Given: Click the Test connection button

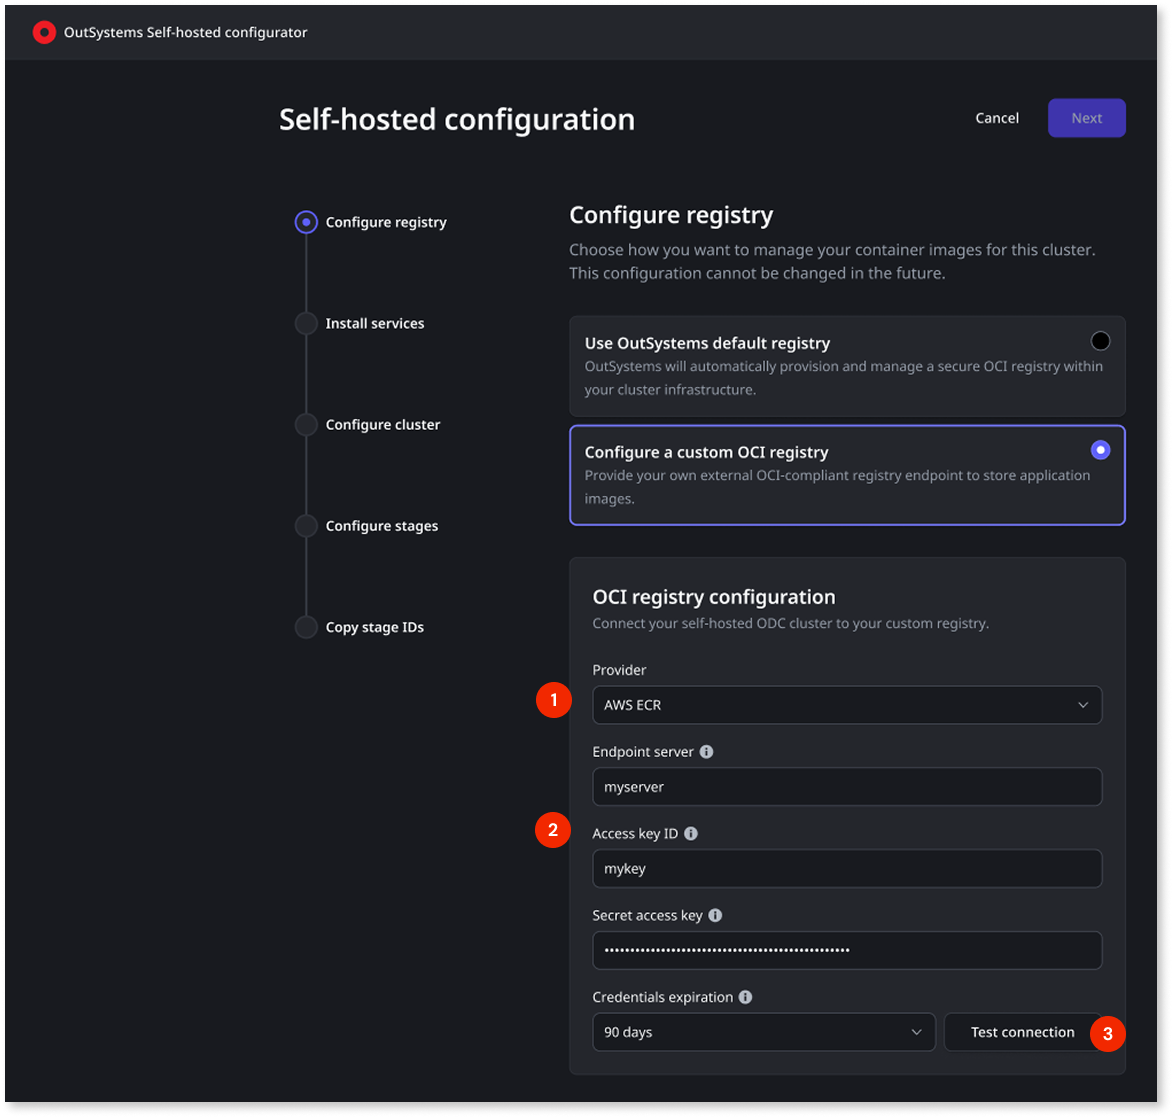Looking at the screenshot, I should [x=1023, y=1032].
